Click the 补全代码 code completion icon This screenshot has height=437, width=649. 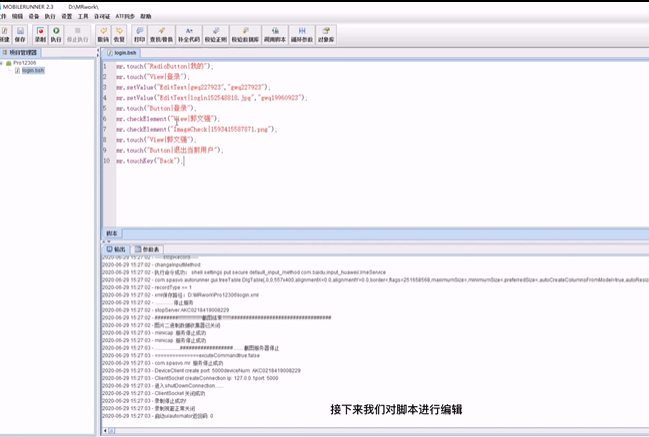coord(190,33)
